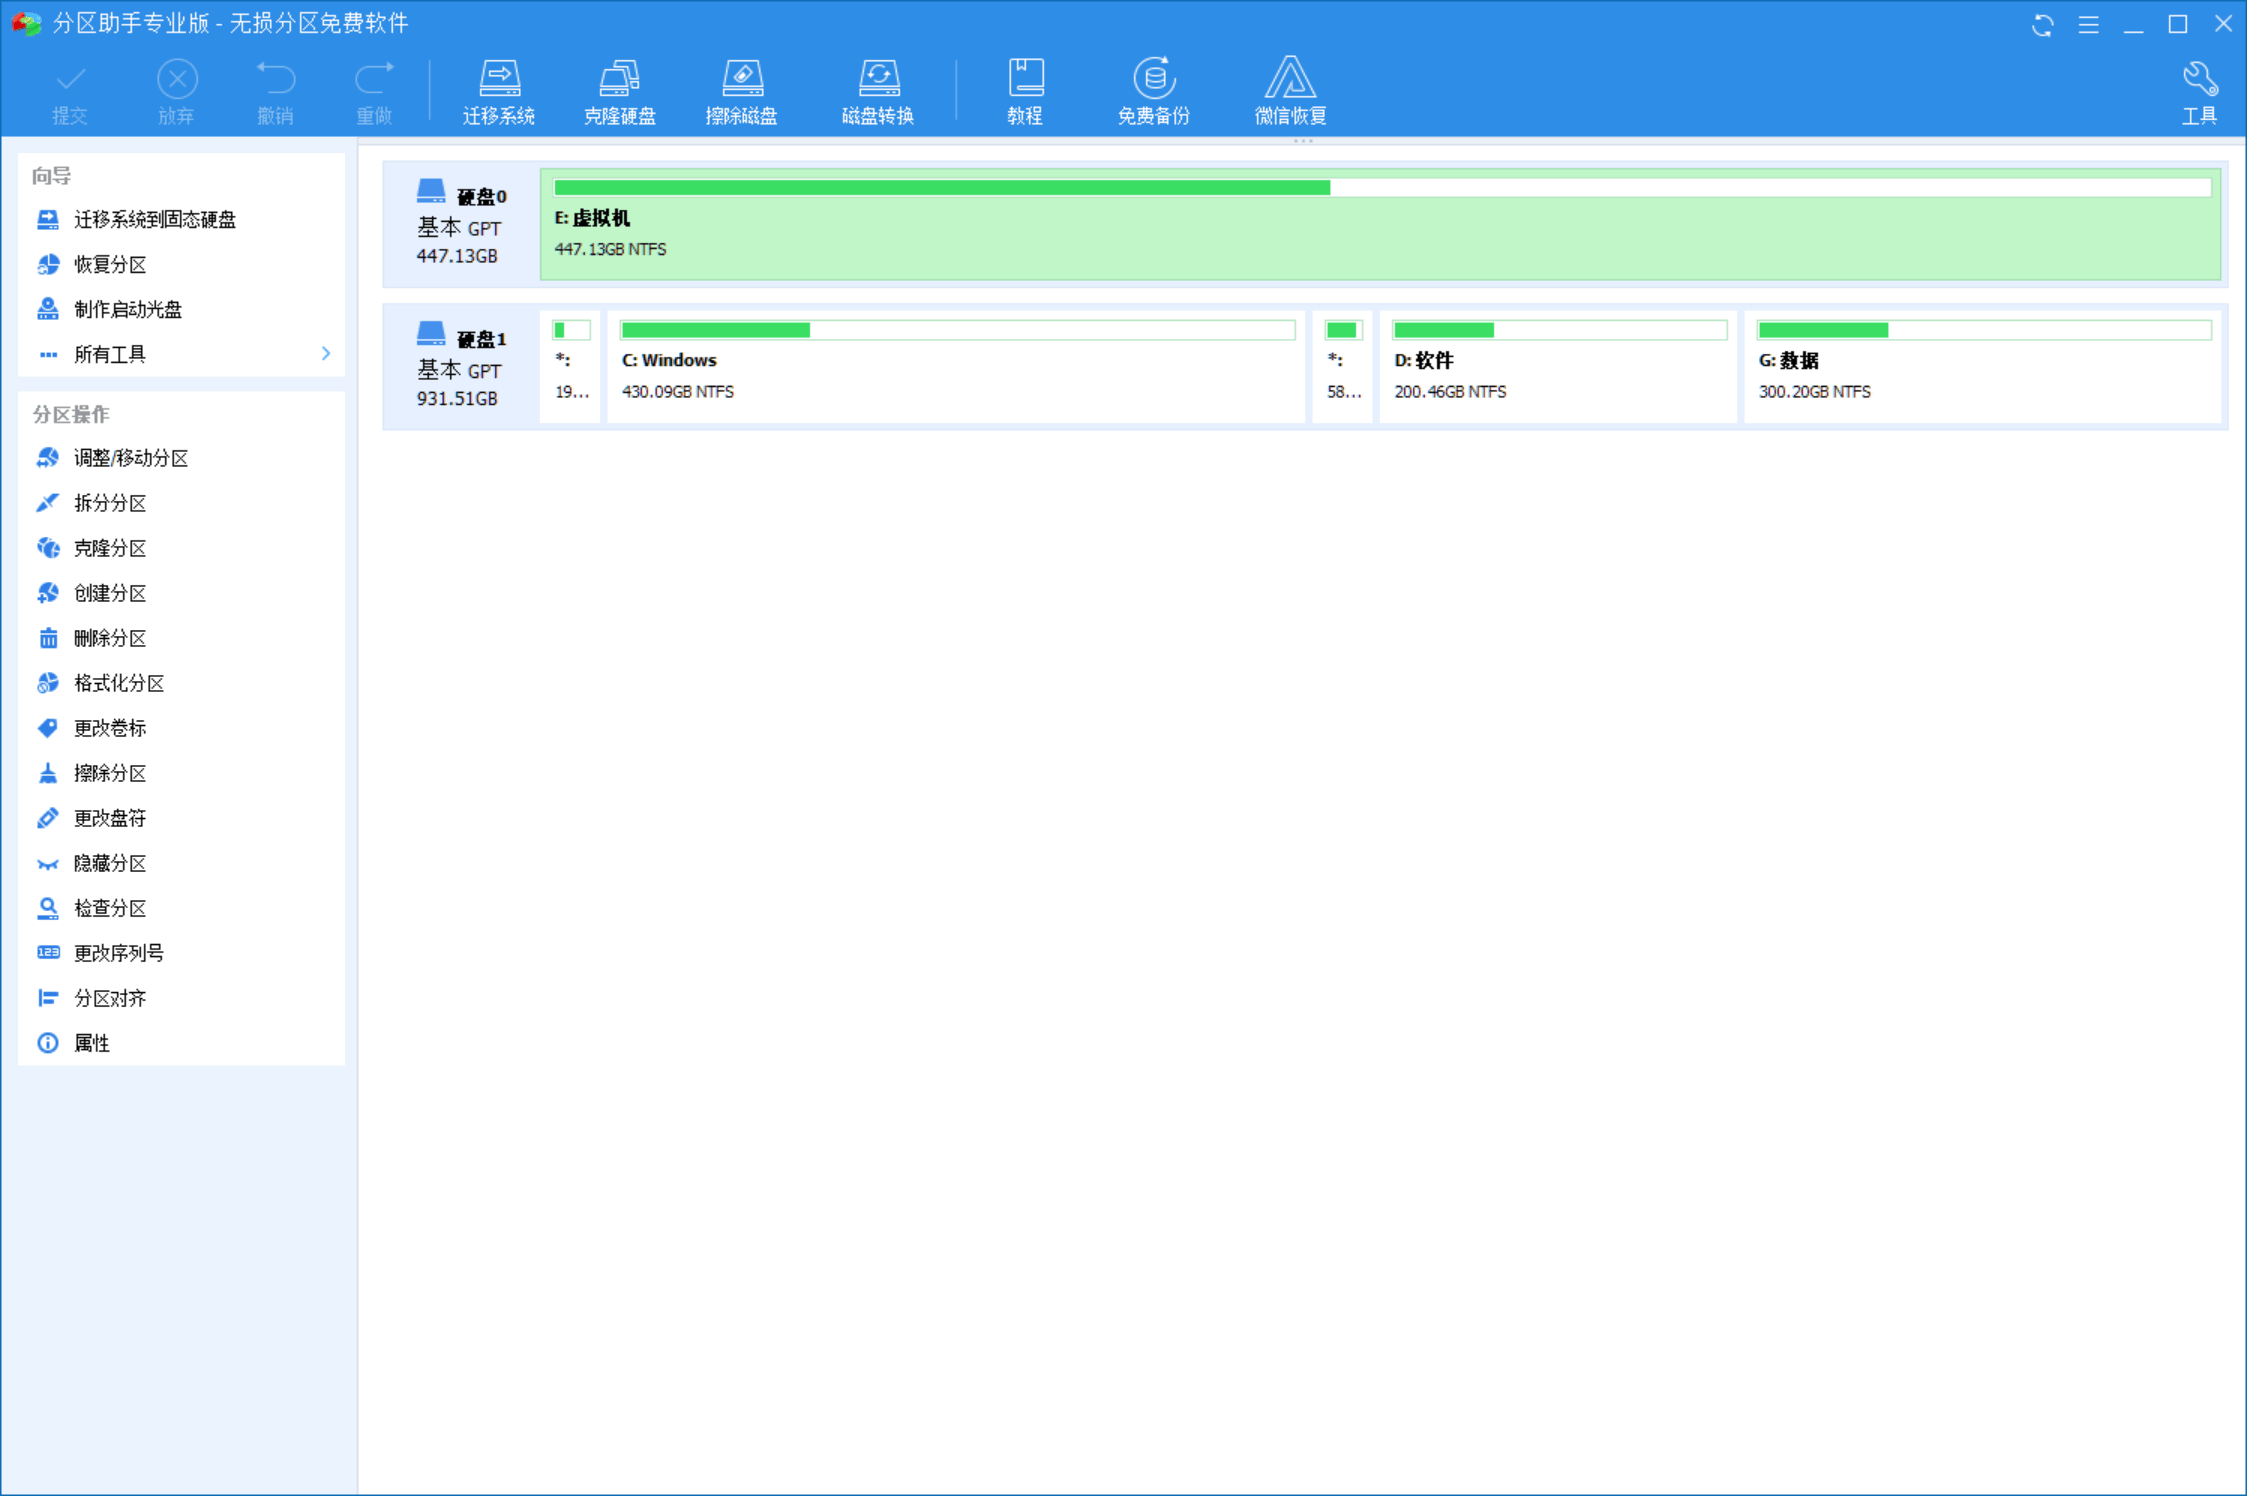Click the 931.51GB disk size label

[457, 398]
